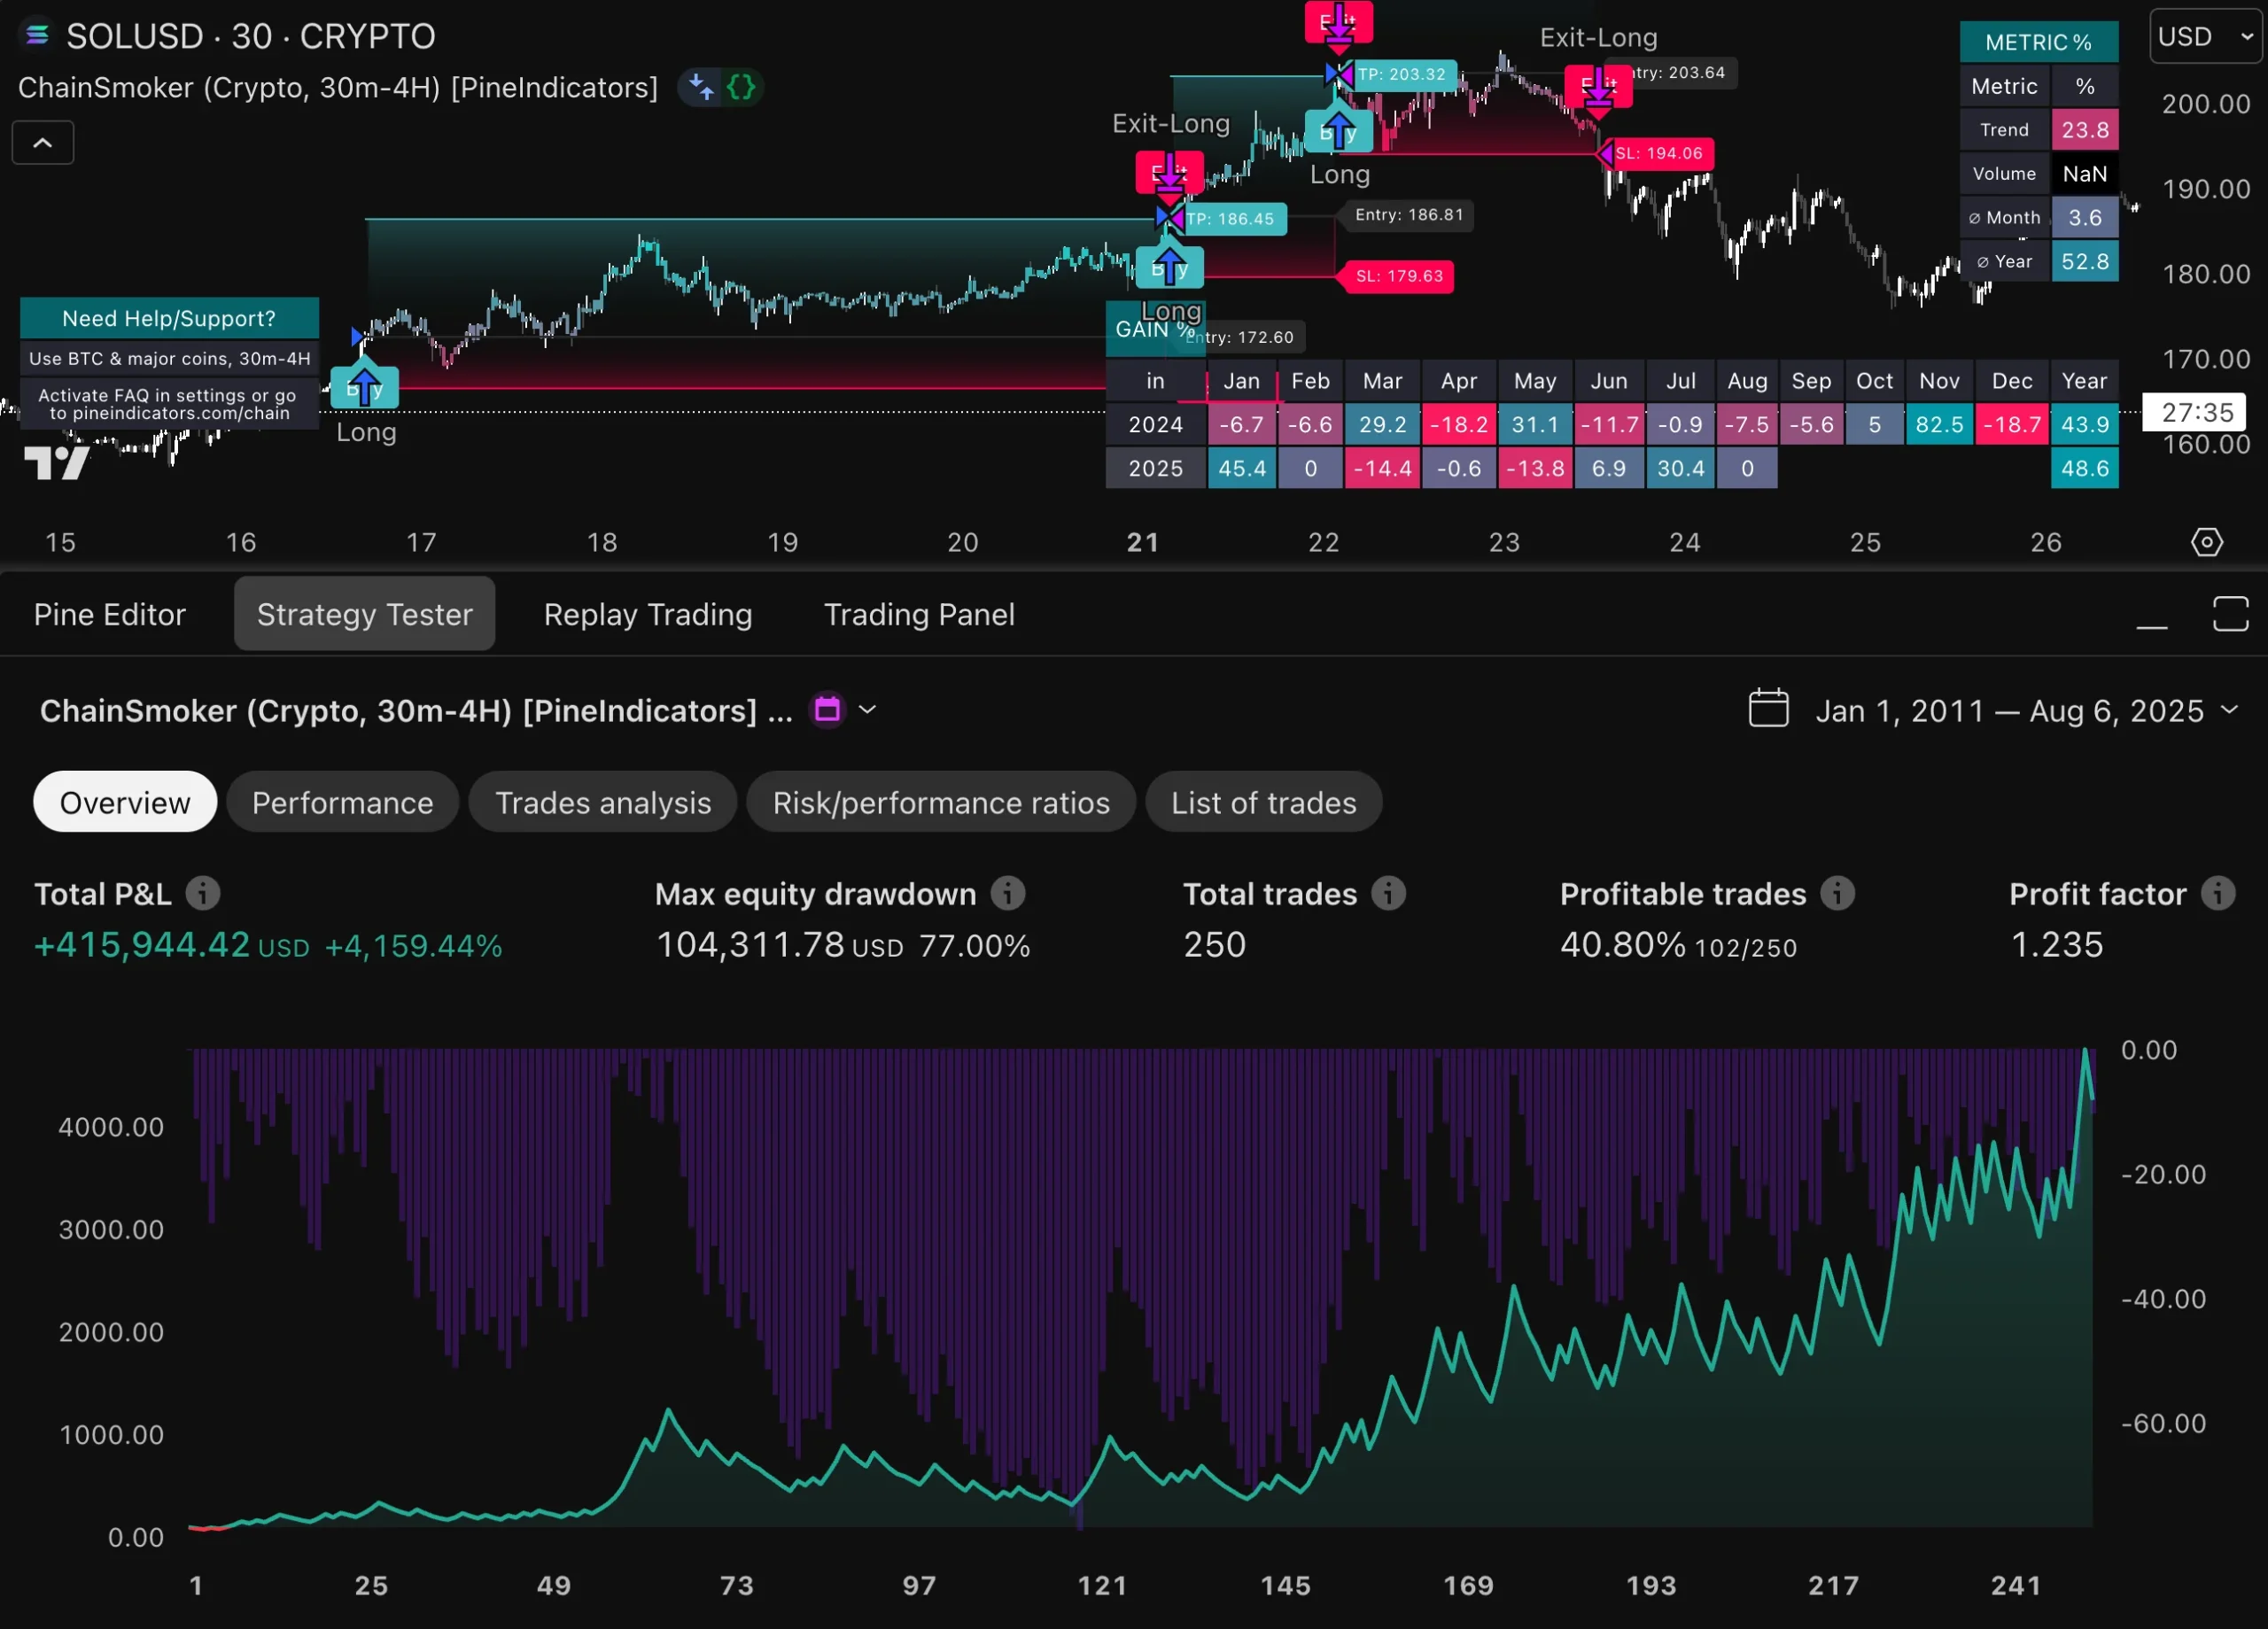
Task: Click info icon beside Total P&L
Action: [x=203, y=893]
